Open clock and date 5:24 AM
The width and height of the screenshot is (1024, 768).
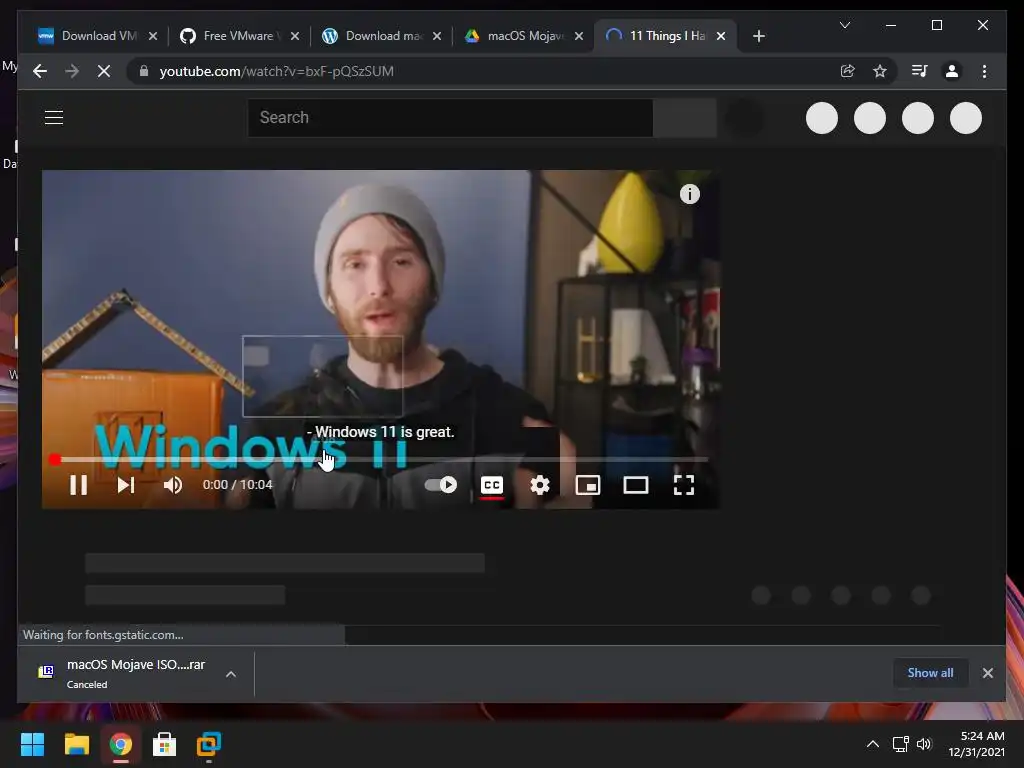pyautogui.click(x=976, y=744)
